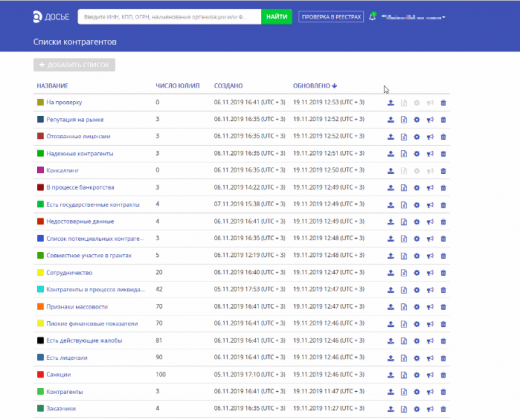The width and height of the screenshot is (520, 420).
Task: Delete the Консалтинг list
Action: (x=443, y=171)
